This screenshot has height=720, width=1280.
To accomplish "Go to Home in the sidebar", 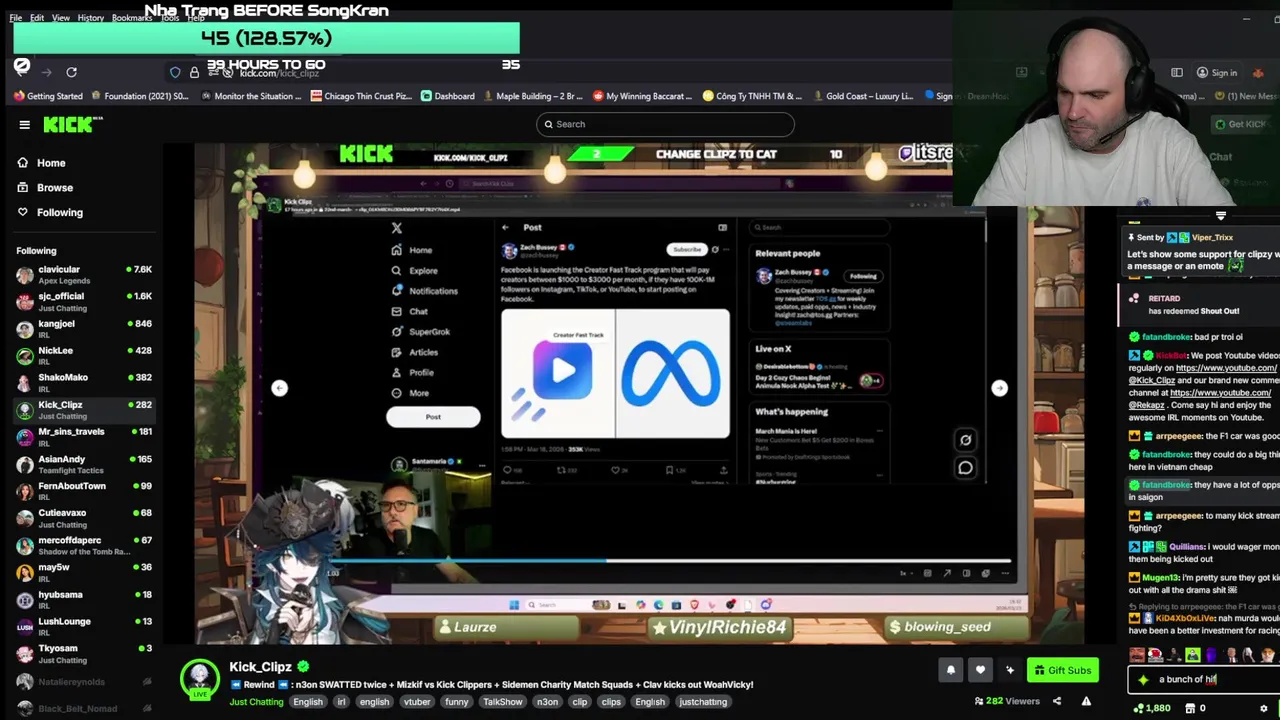I will pyautogui.click(x=40, y=163).
